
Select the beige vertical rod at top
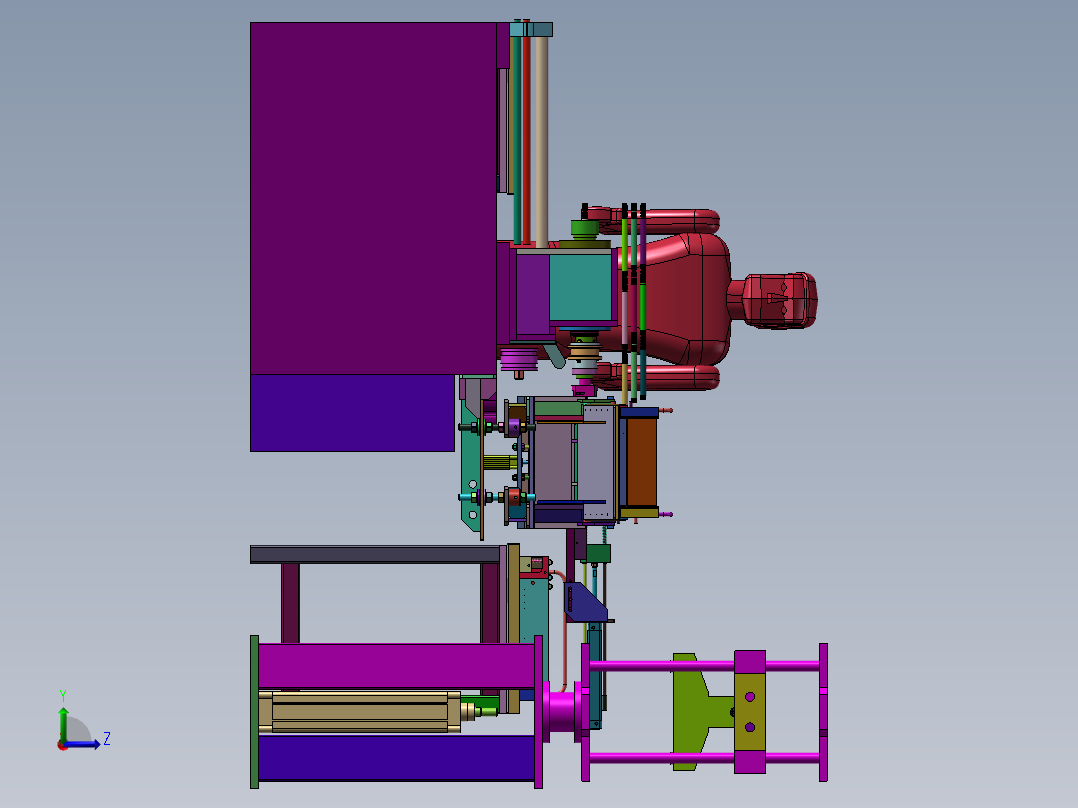point(542,141)
